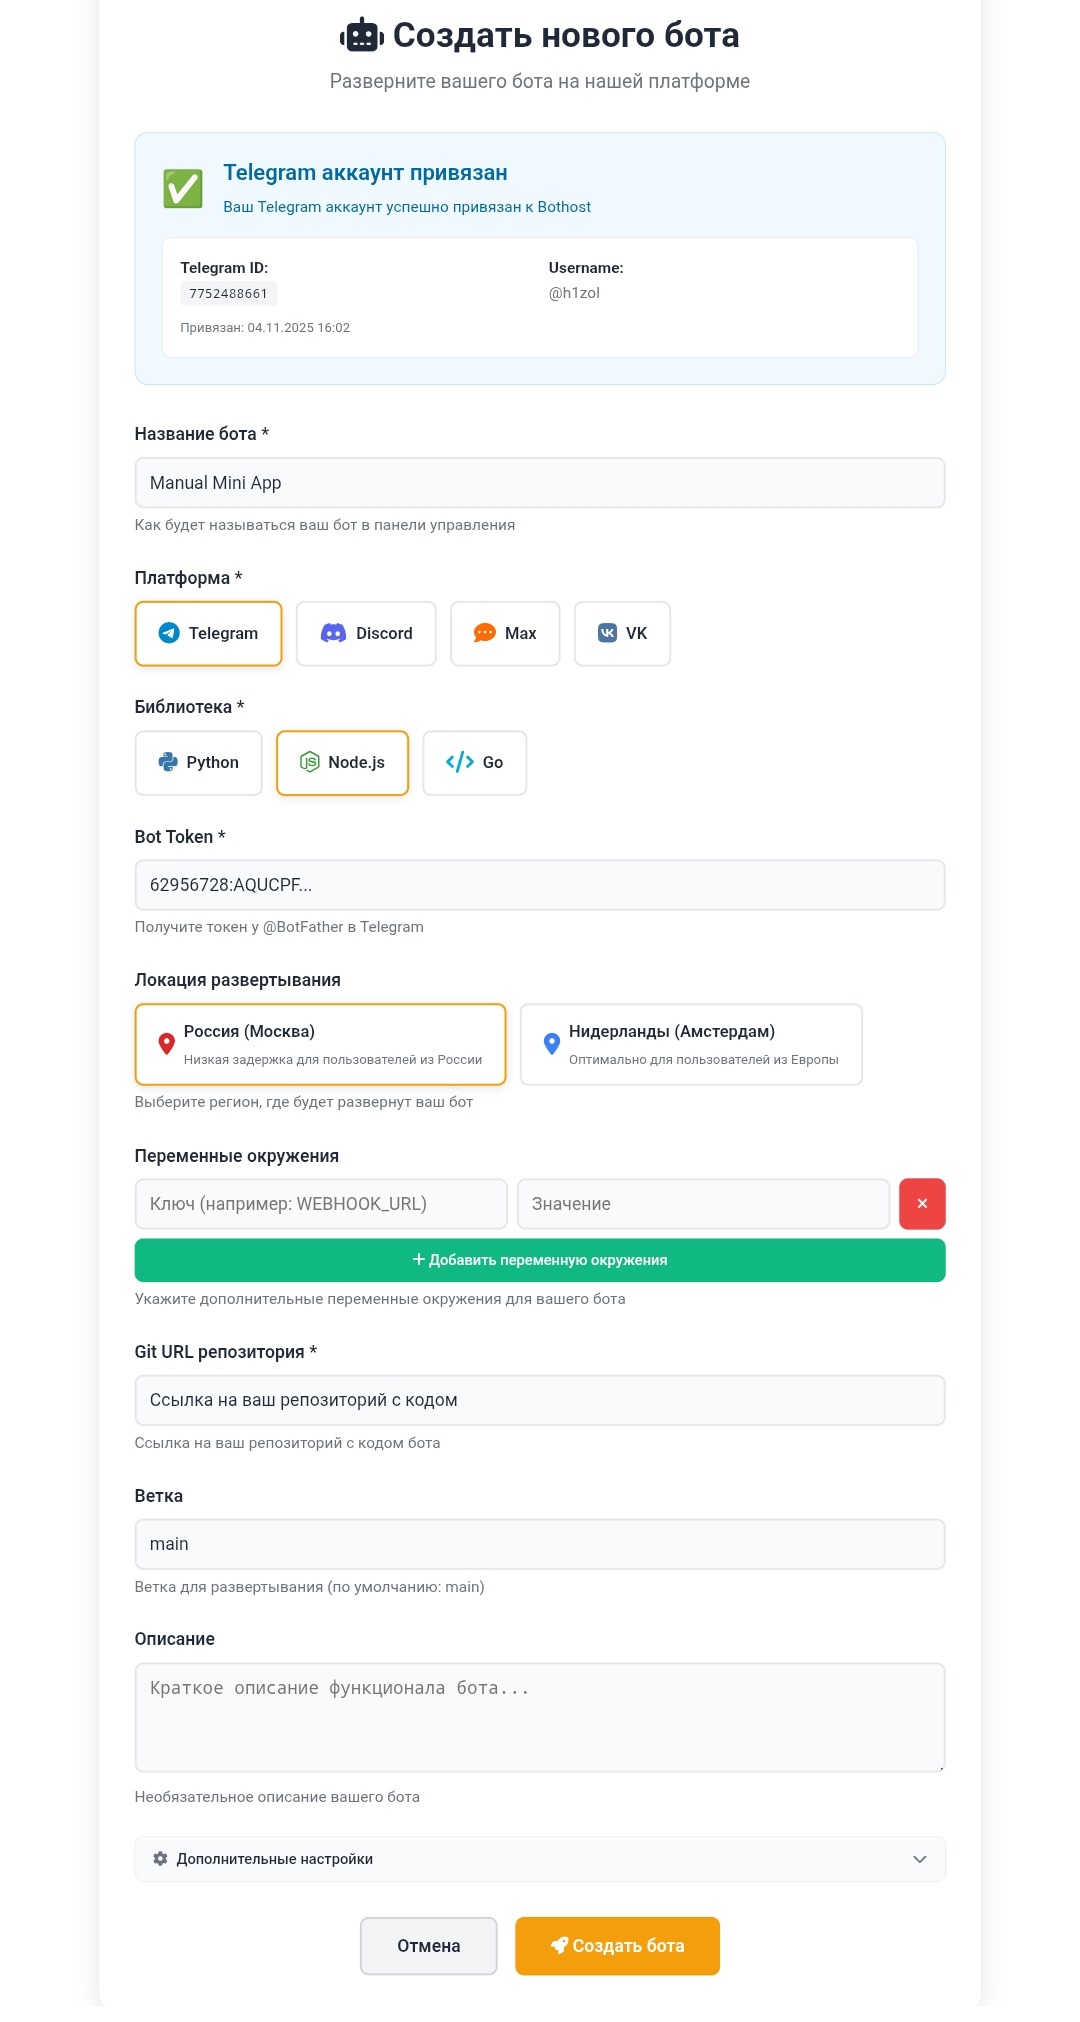Click the Python logo icon

(168, 762)
